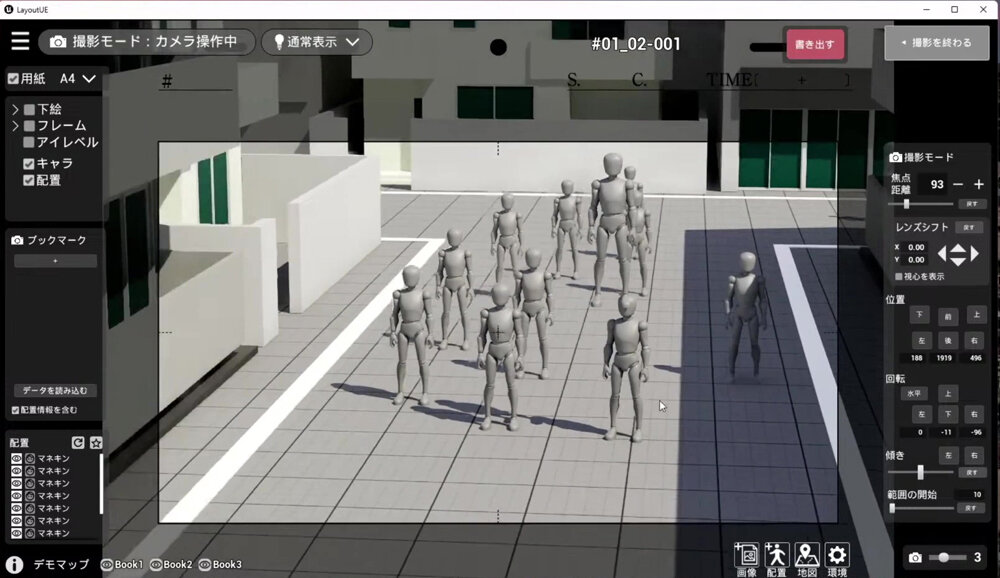
Task: Open the 地図 map icon
Action: click(806, 556)
